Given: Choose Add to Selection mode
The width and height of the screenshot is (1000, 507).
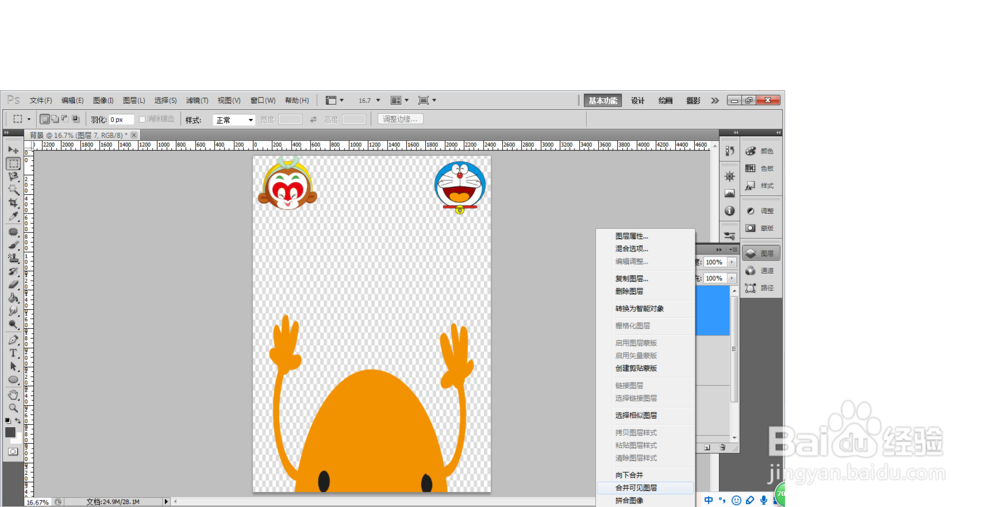Looking at the screenshot, I should [x=55, y=119].
